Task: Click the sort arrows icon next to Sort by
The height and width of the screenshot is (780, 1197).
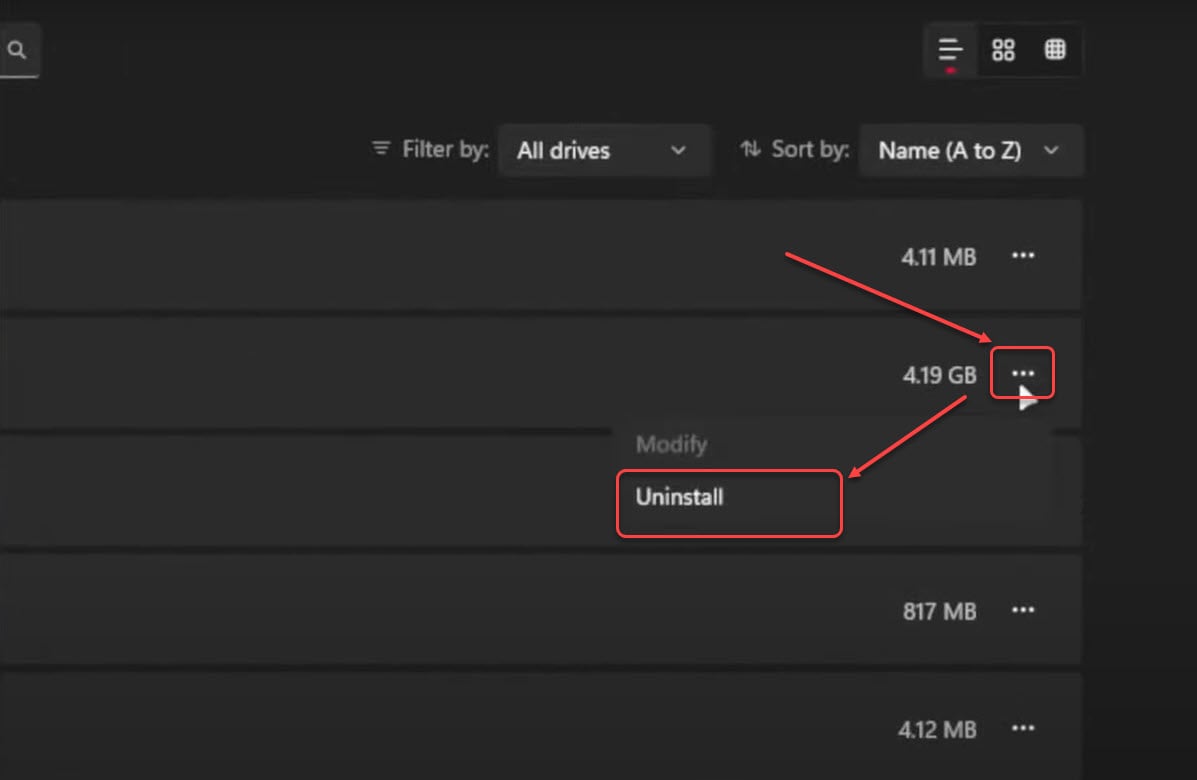Action: [x=749, y=149]
